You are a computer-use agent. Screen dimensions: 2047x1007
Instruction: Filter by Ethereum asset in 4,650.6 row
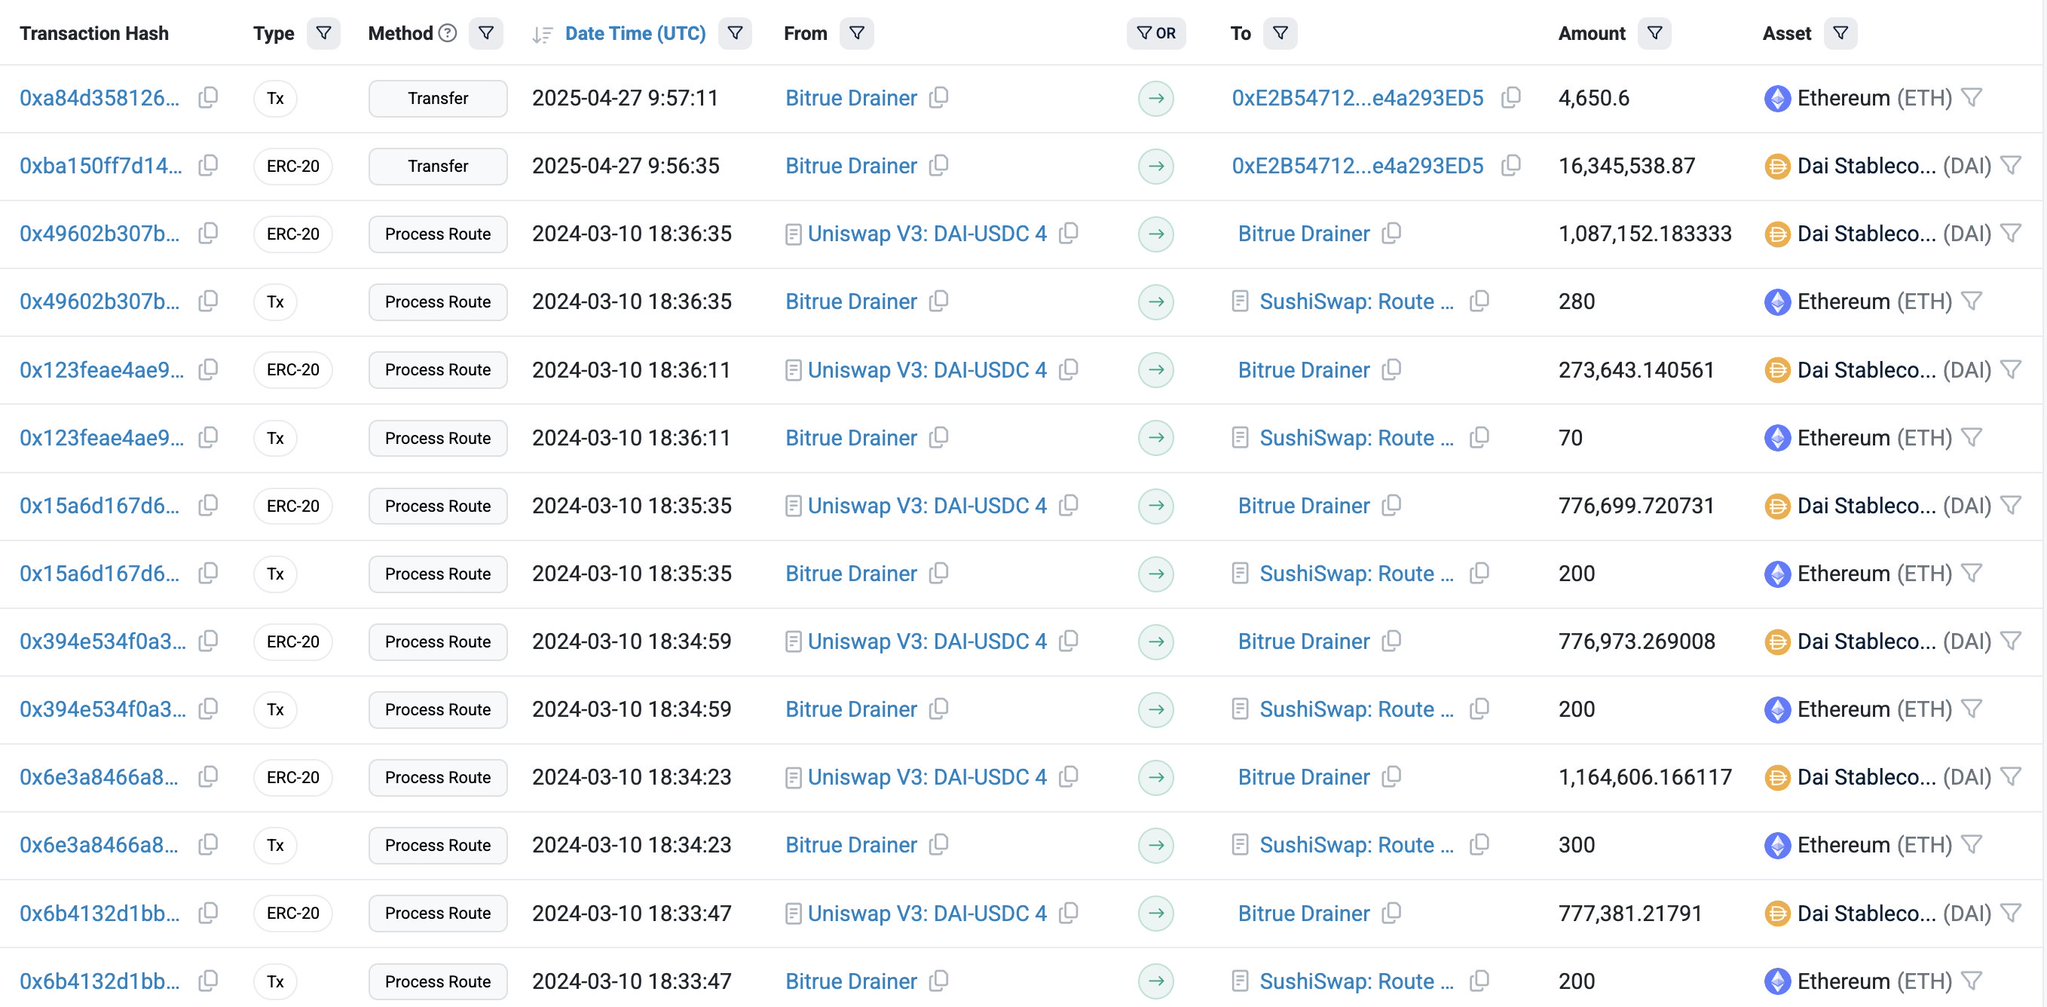click(x=1971, y=98)
